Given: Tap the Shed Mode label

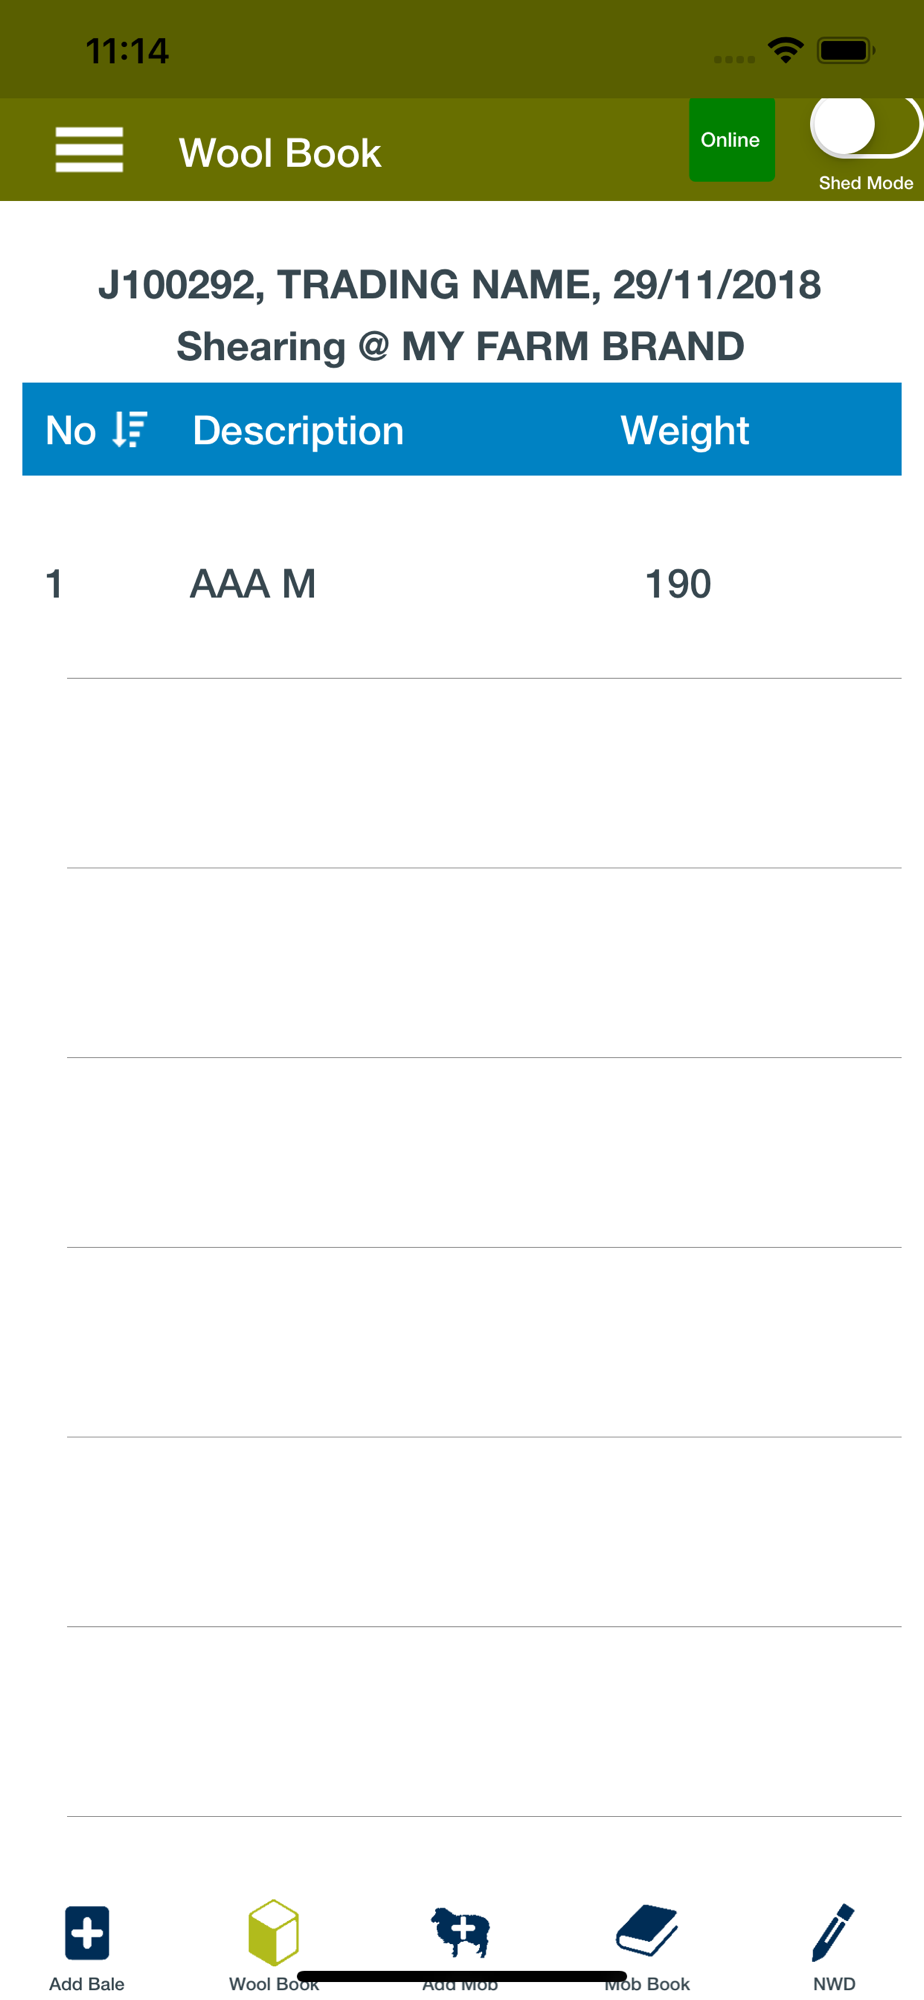Looking at the screenshot, I should pyautogui.click(x=866, y=183).
